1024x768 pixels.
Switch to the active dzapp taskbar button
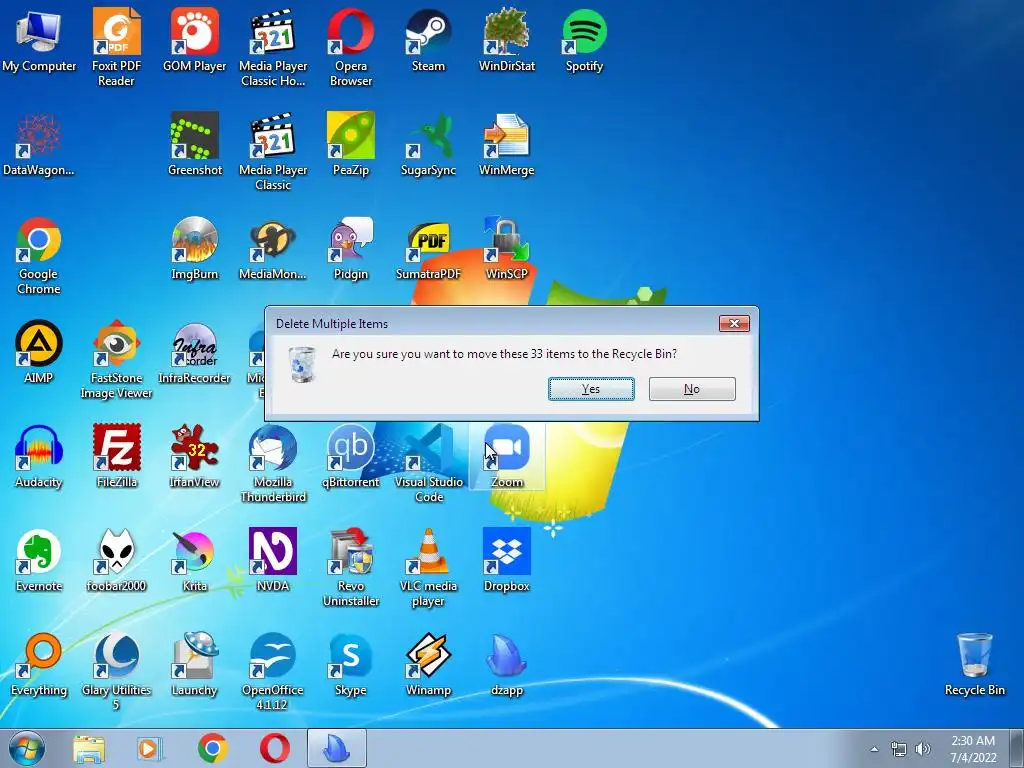[x=337, y=749]
